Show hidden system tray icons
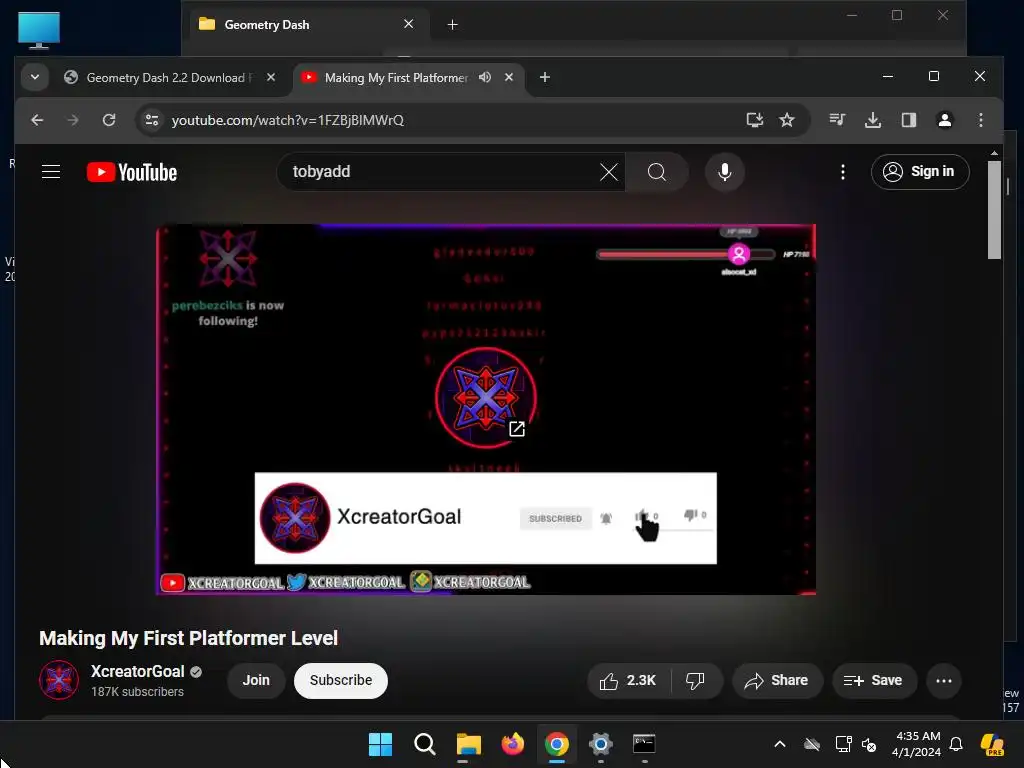 (x=780, y=744)
